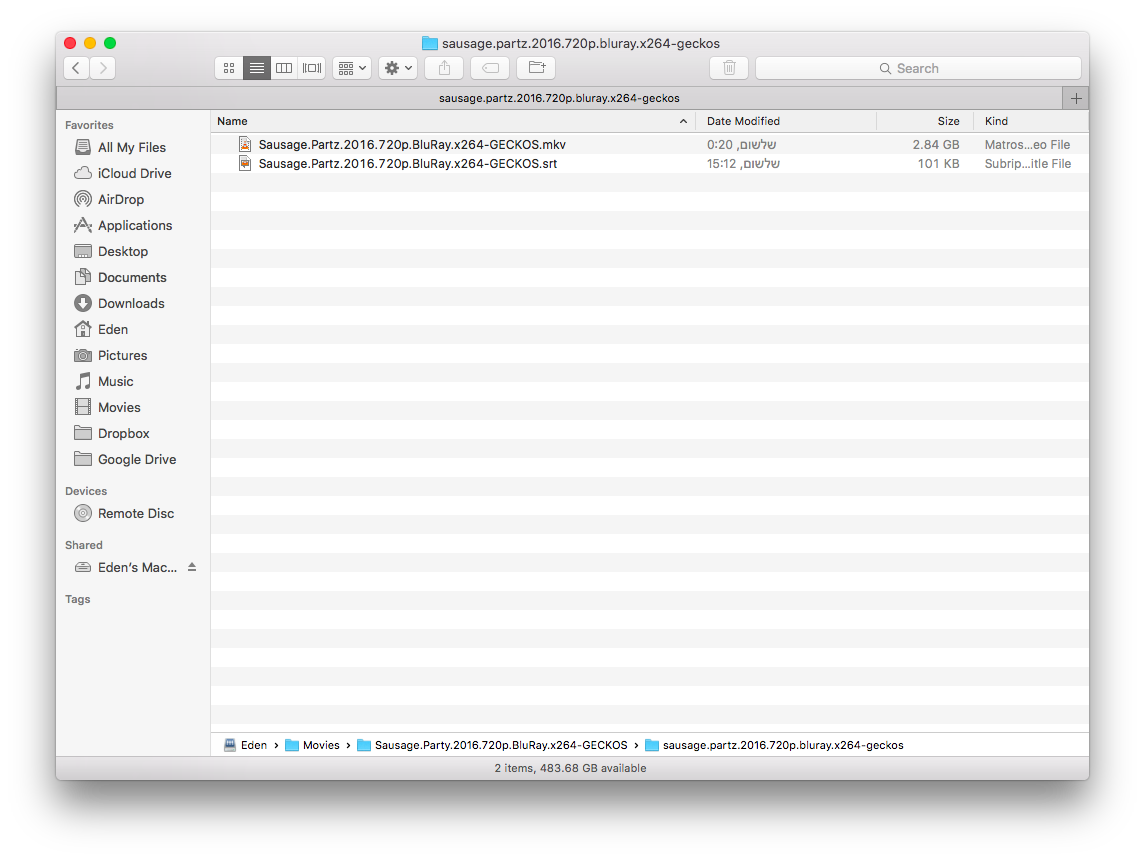Select the GECKOS.srt subtitle file row
Image resolution: width=1145 pixels, height=860 pixels.
point(650,164)
